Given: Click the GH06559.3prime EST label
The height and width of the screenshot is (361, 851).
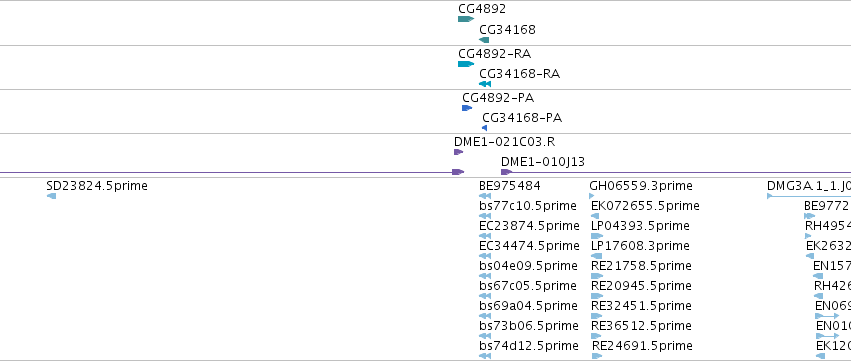Looking at the screenshot, I should click(x=641, y=186).
